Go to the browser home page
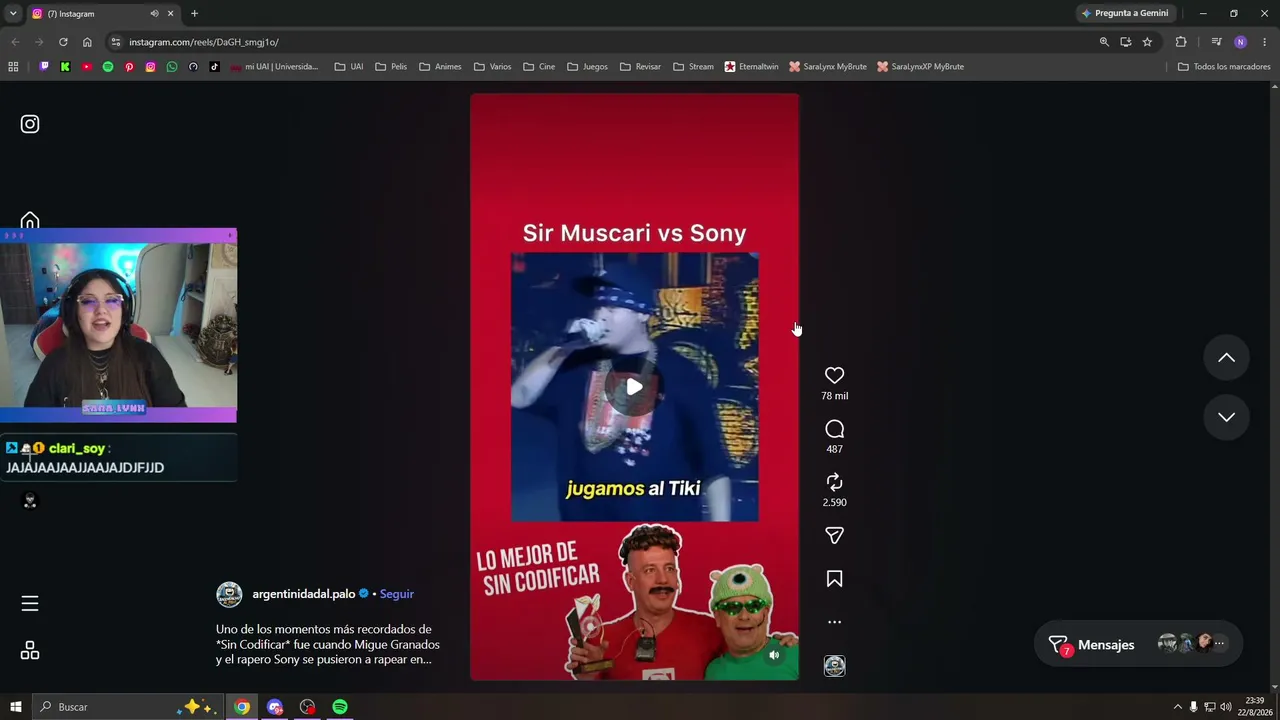The image size is (1280, 720). coord(87,42)
